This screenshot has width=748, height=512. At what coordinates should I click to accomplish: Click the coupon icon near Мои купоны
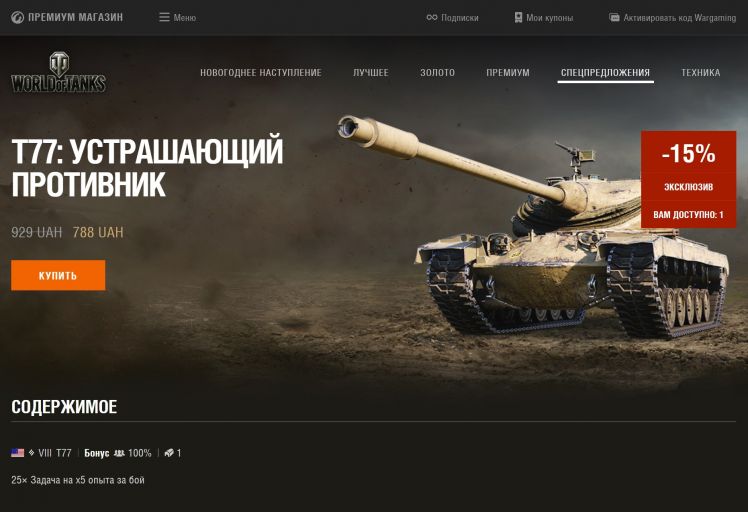[518, 18]
